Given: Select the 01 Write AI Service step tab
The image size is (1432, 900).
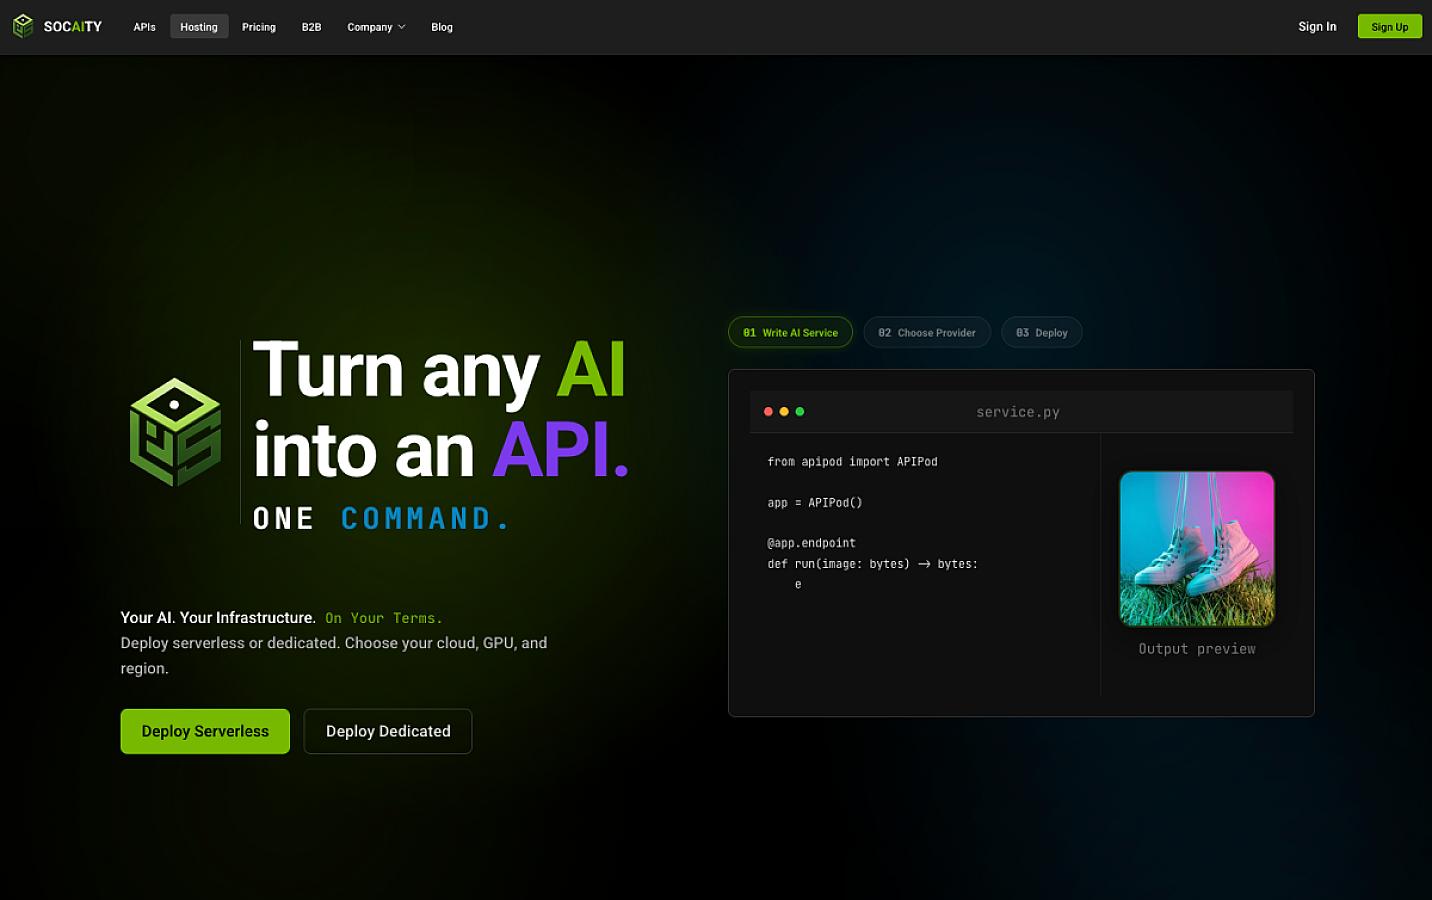Looking at the screenshot, I should coord(790,332).
